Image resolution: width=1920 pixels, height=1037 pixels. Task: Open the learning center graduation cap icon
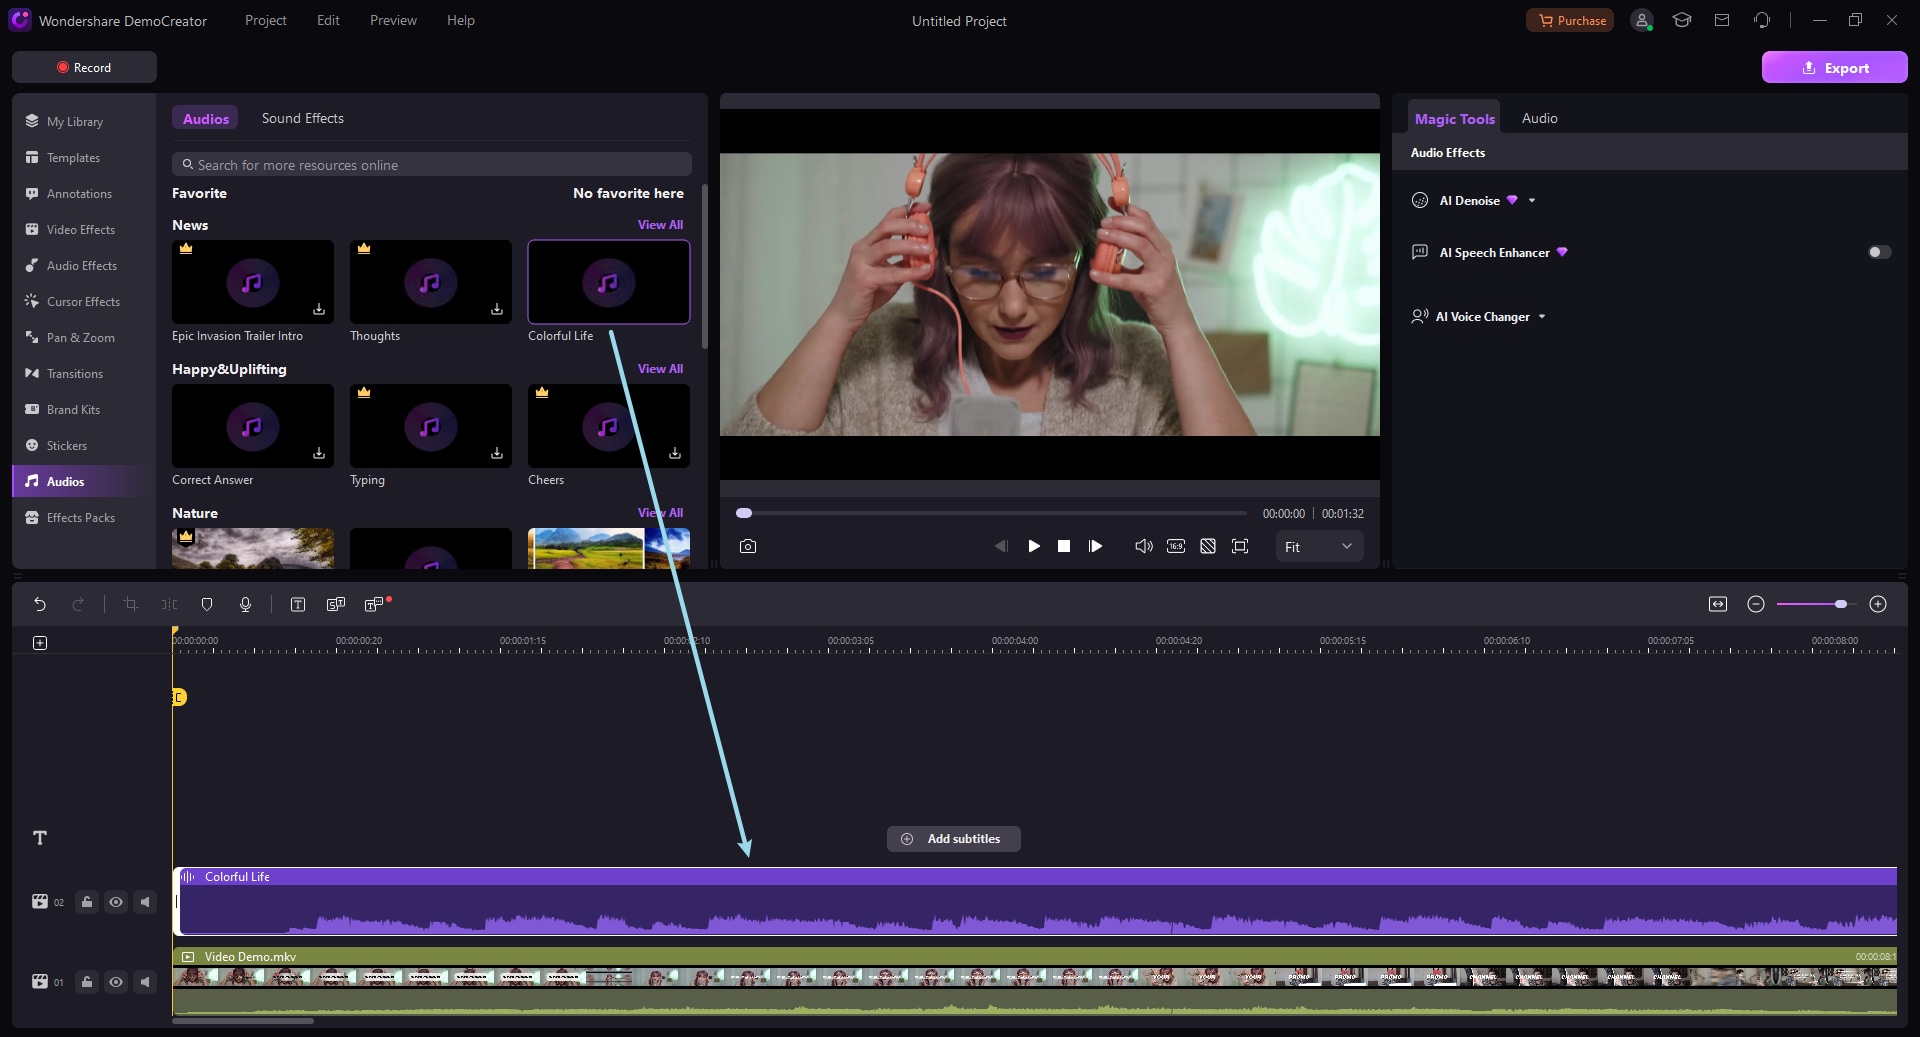pyautogui.click(x=1682, y=20)
